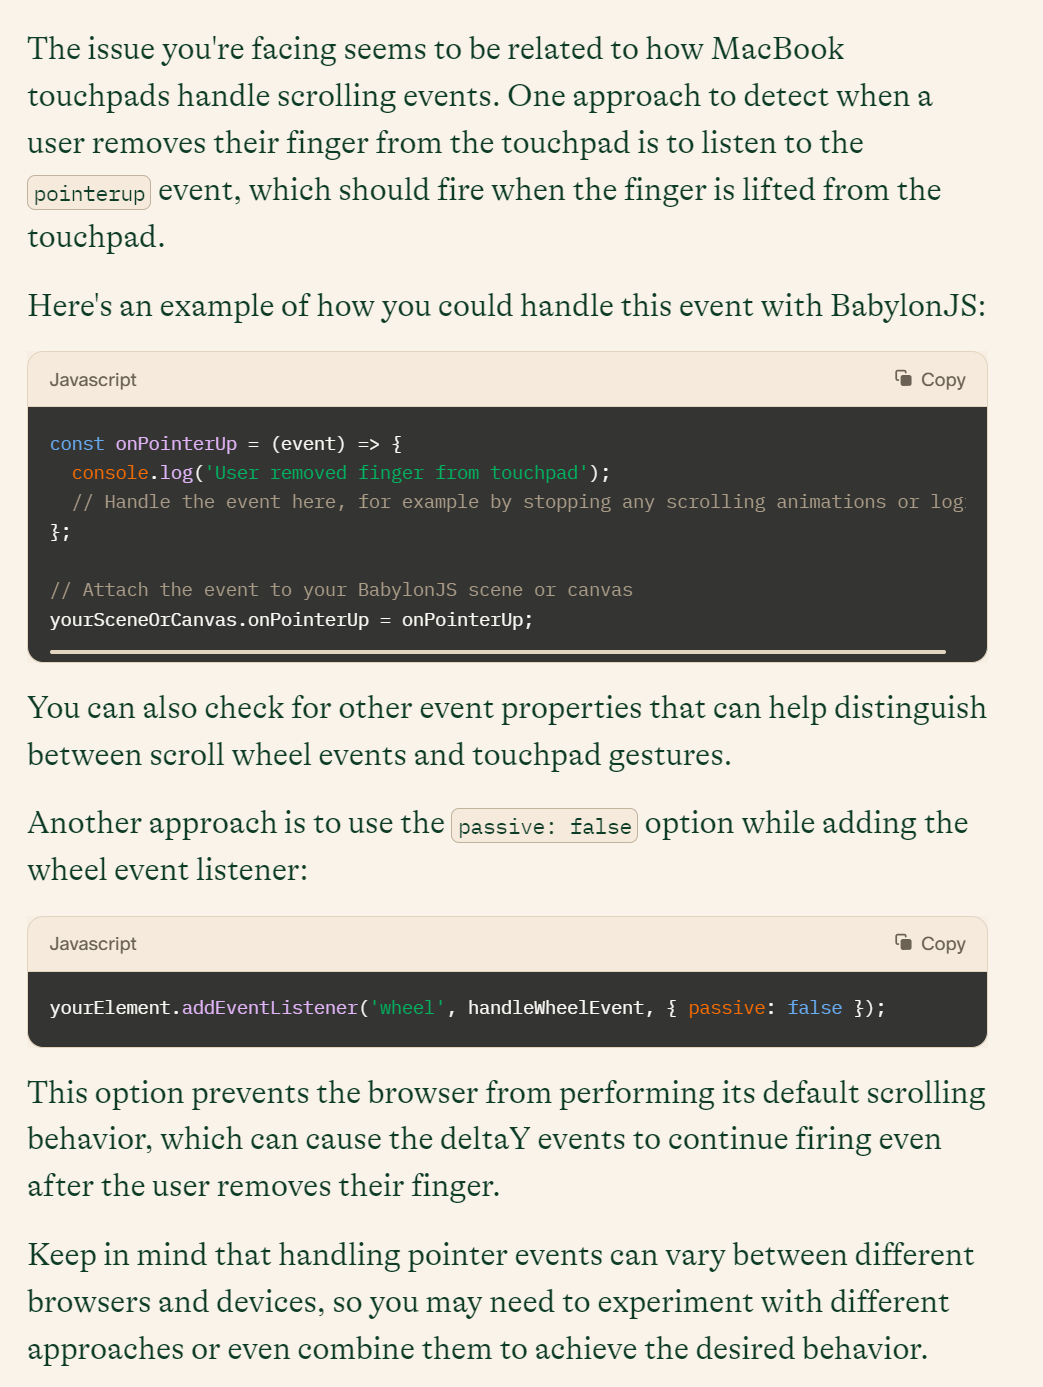
Task: Click the paragraph starting "Keep in mind"
Action: click(x=500, y=1301)
